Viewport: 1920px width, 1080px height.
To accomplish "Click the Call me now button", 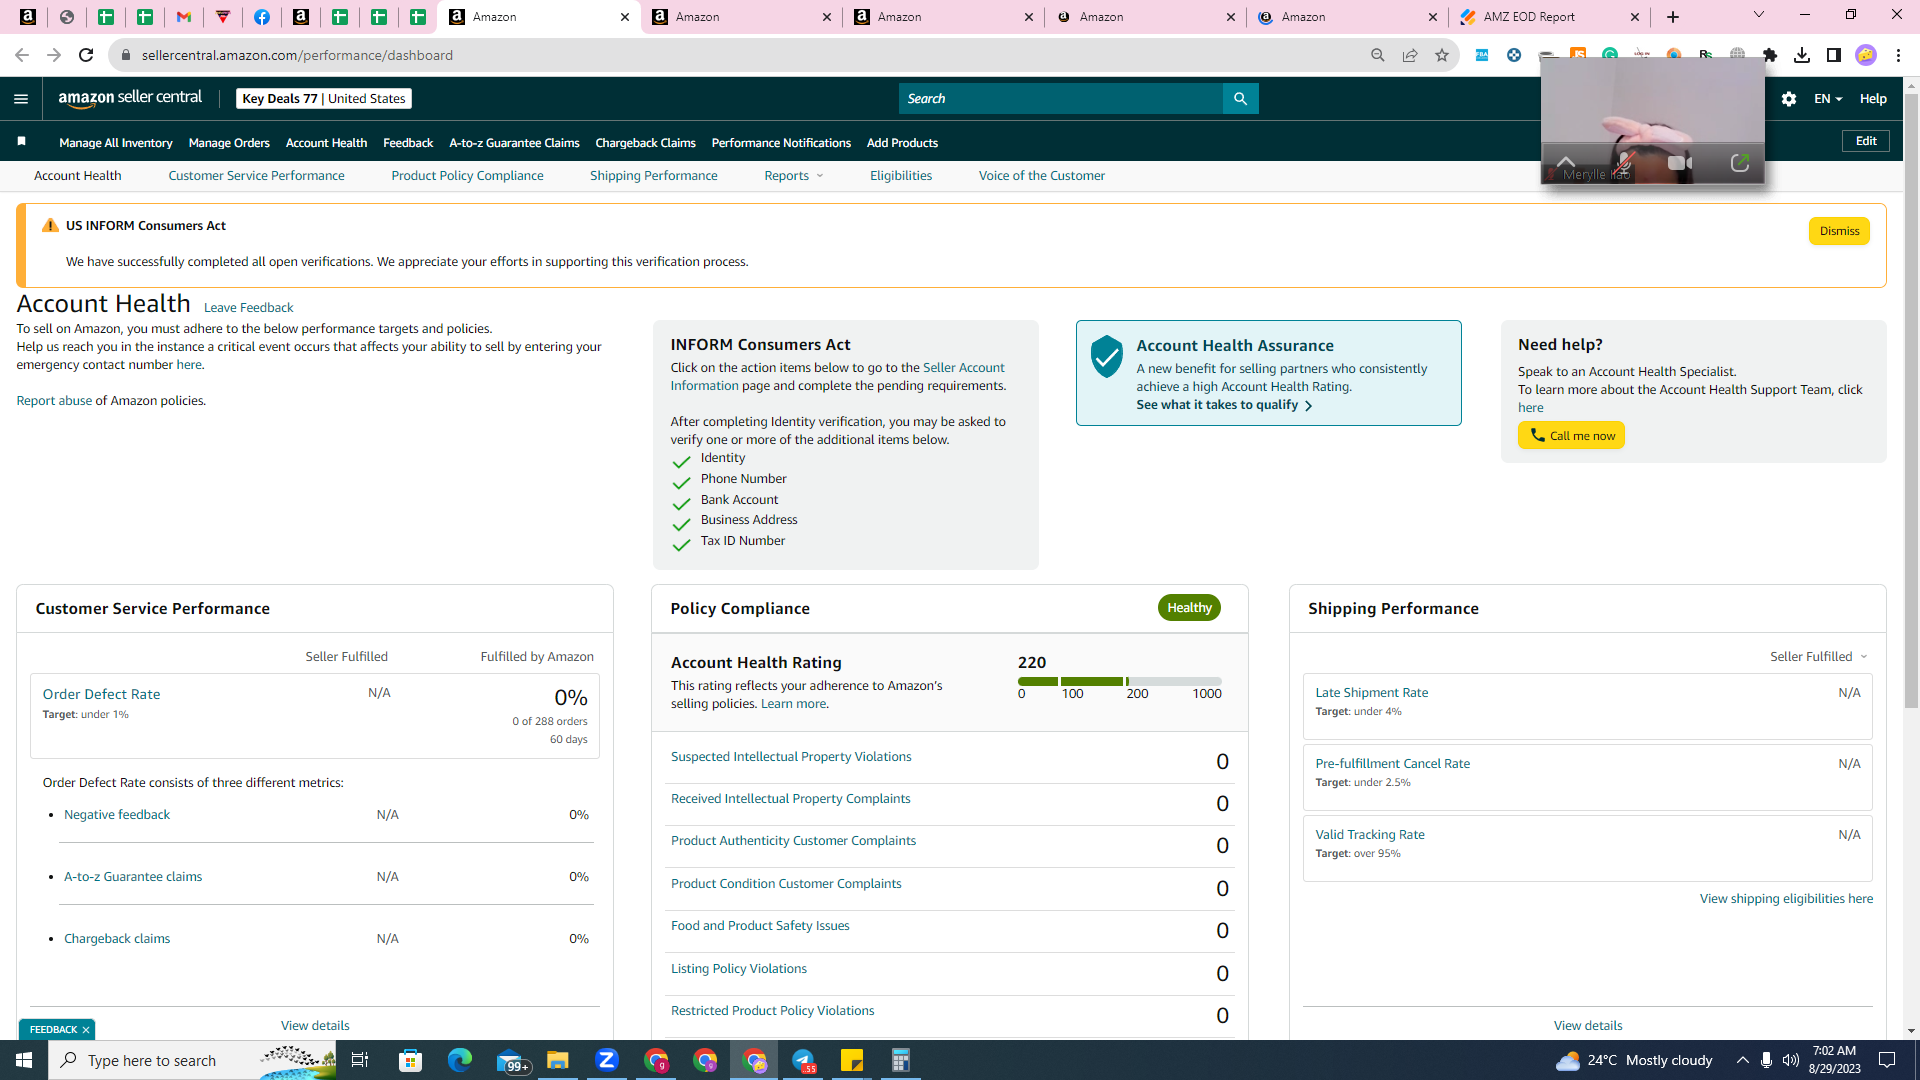I will point(1571,435).
